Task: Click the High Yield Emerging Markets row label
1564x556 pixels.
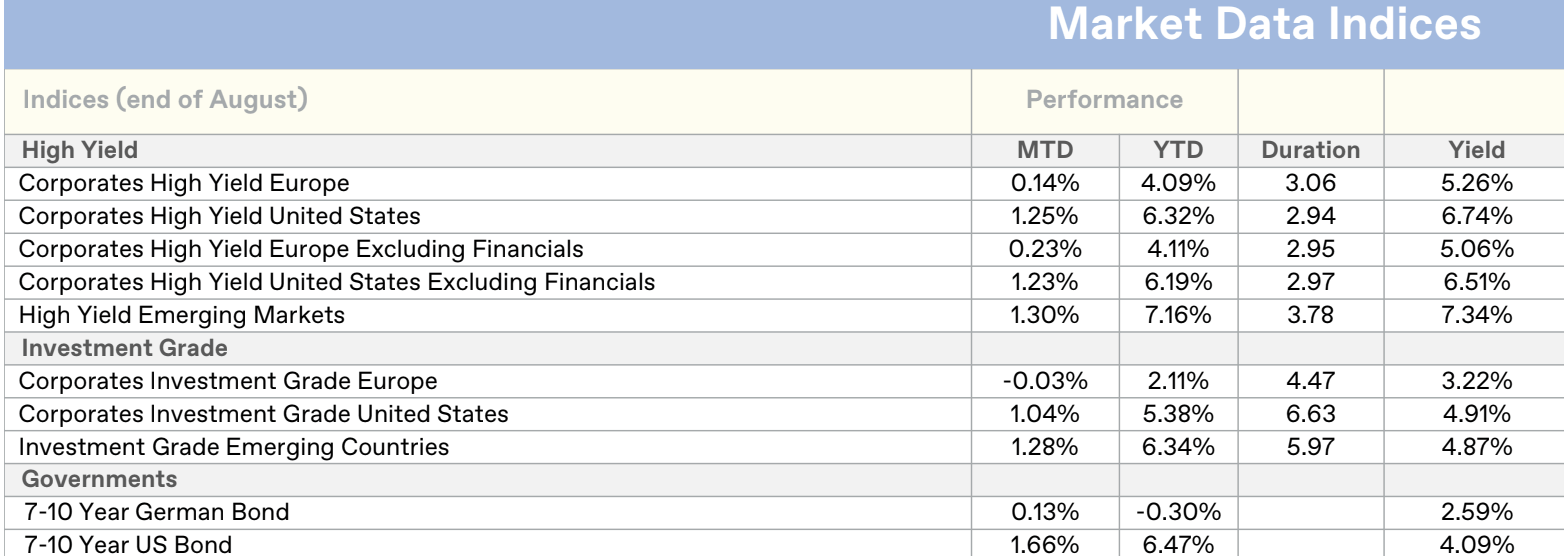Action: click(182, 315)
